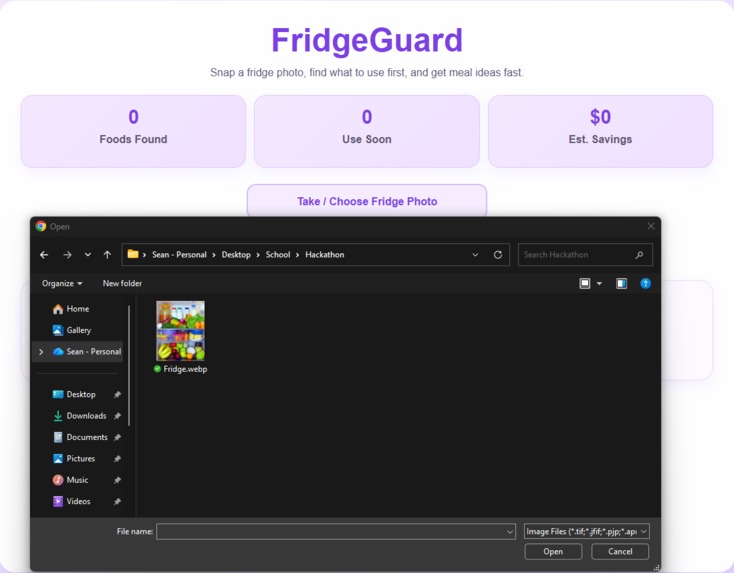This screenshot has width=734, height=573.
Task: Open the view options dropdown arrow
Action: pos(599,283)
